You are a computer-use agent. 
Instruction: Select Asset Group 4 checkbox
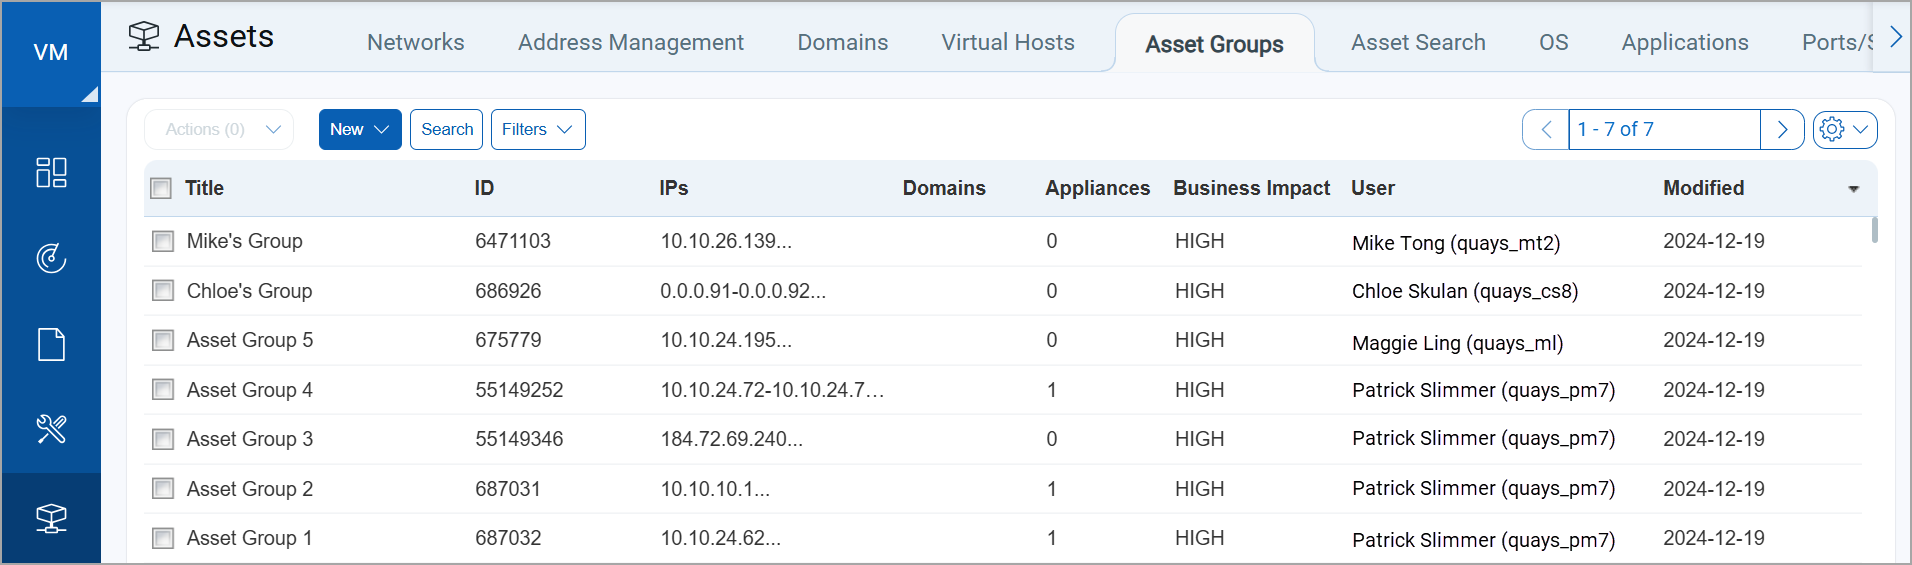pos(163,390)
